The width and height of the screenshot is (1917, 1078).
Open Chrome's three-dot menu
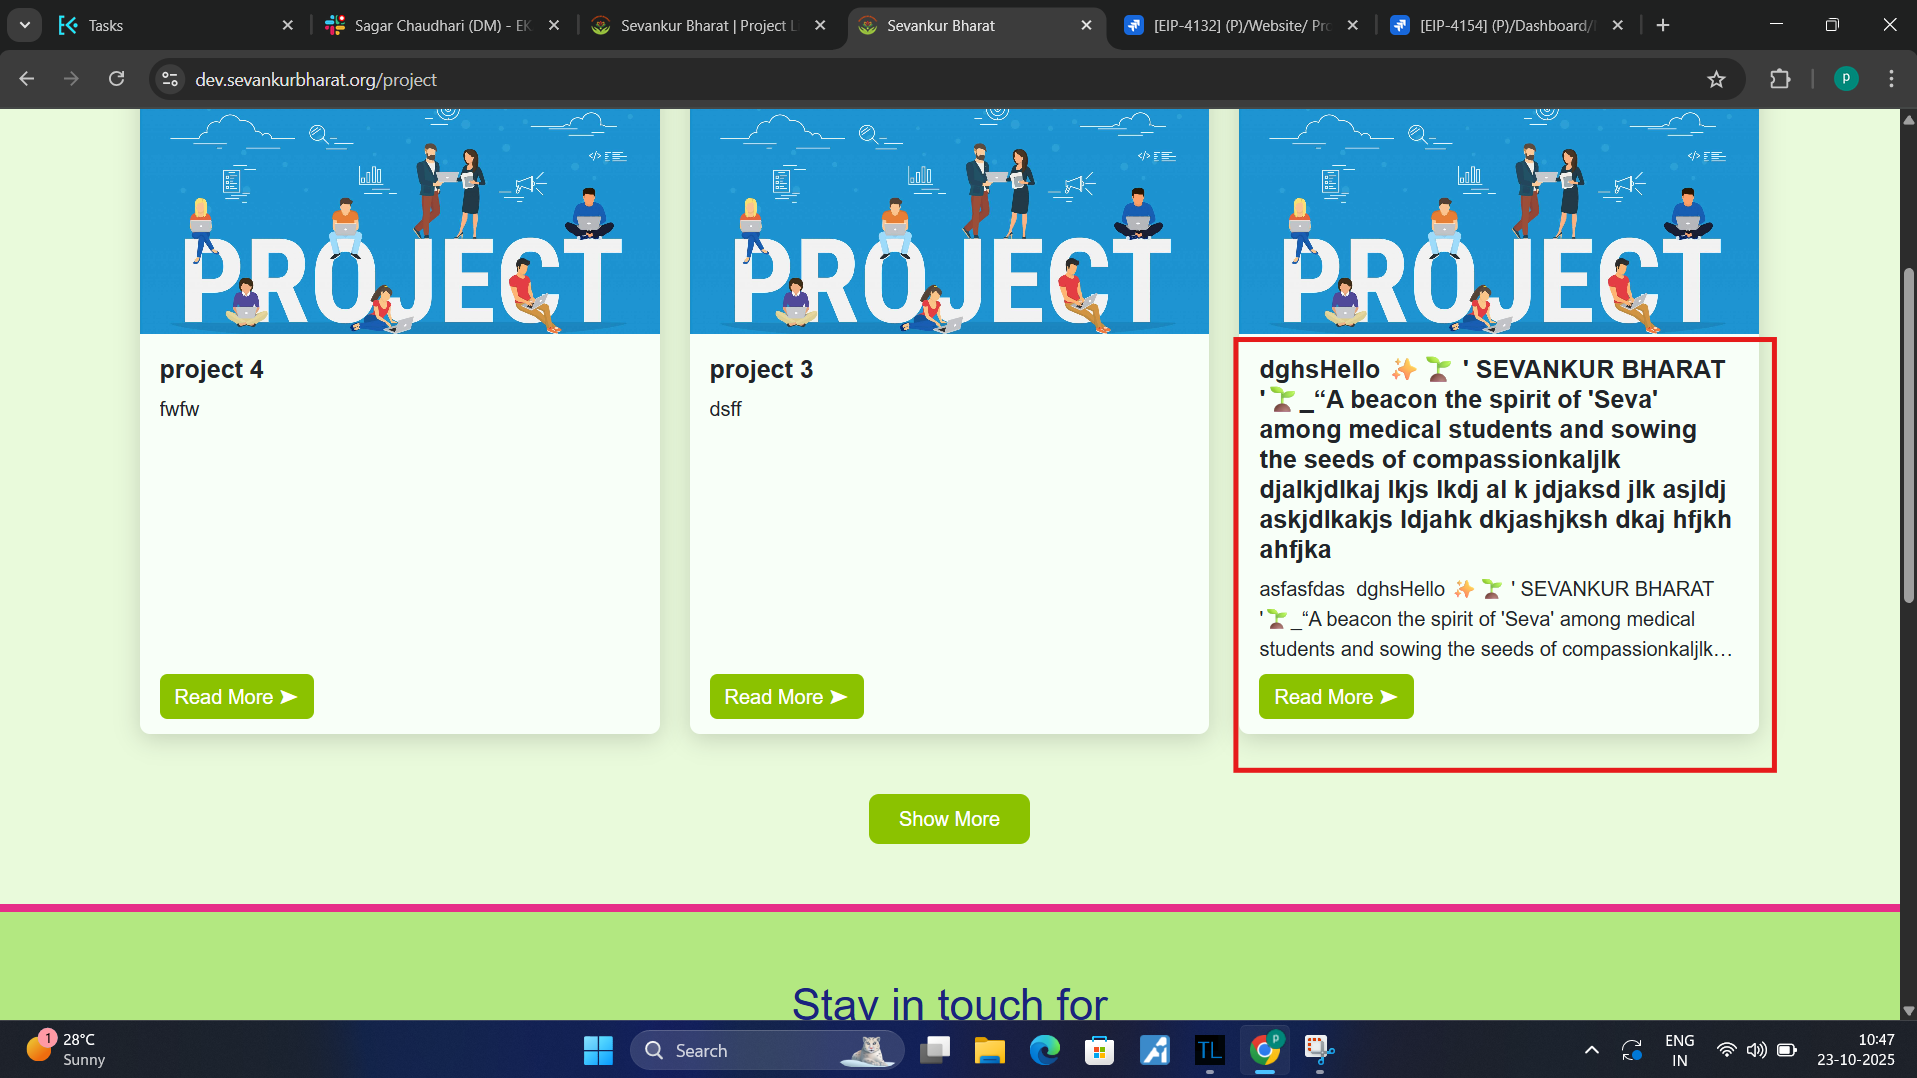(1891, 80)
